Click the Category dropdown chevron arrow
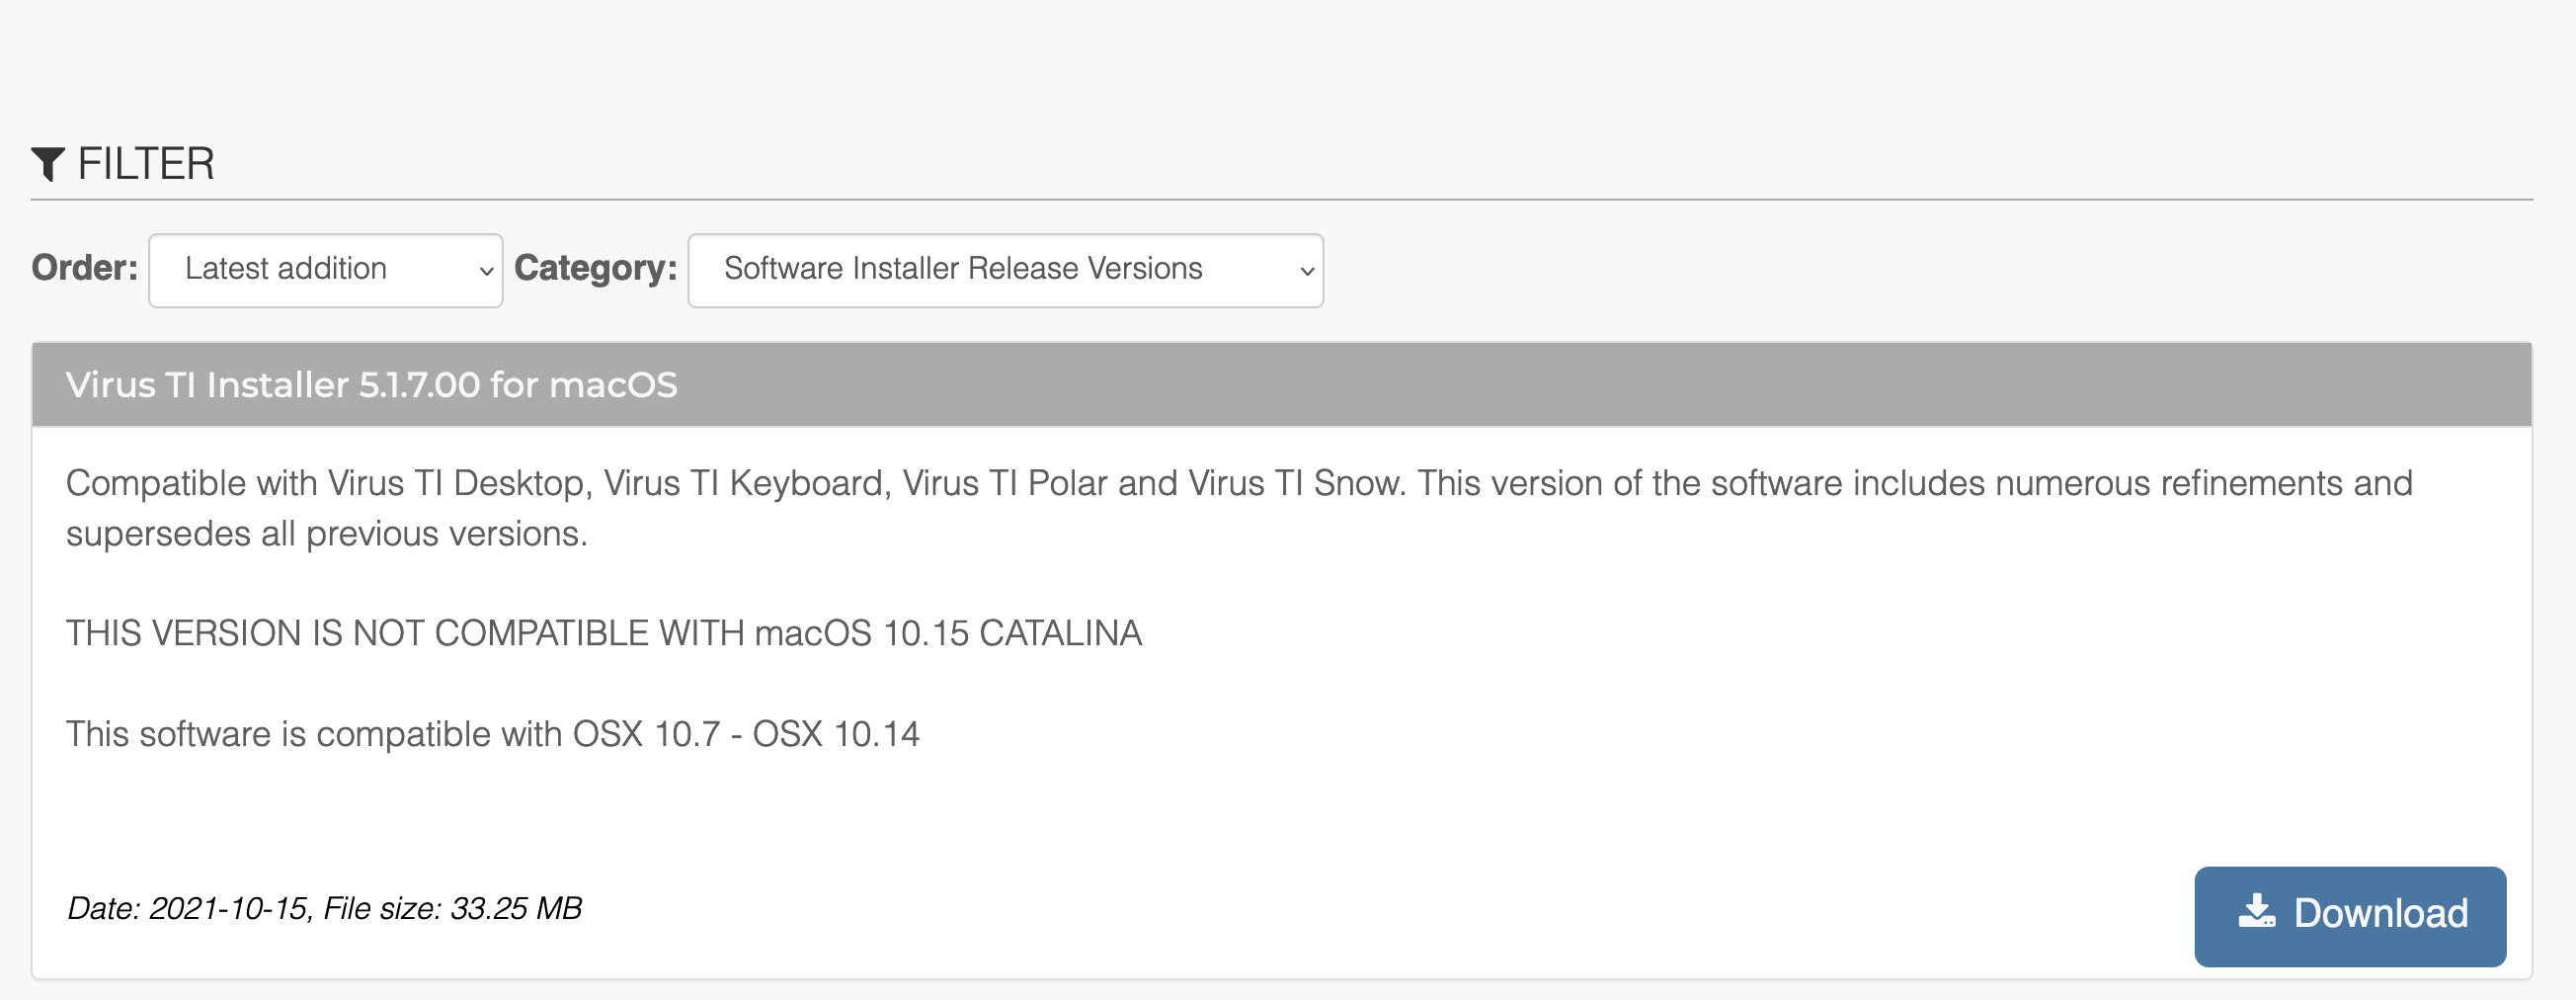Image resolution: width=2576 pixels, height=1000 pixels. pyautogui.click(x=1306, y=271)
